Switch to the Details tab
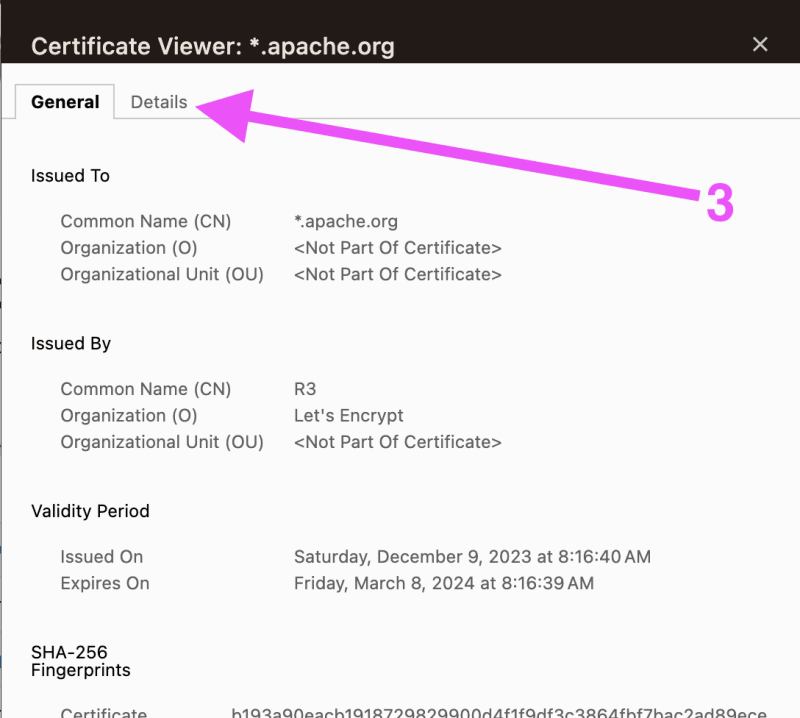 click(x=159, y=102)
